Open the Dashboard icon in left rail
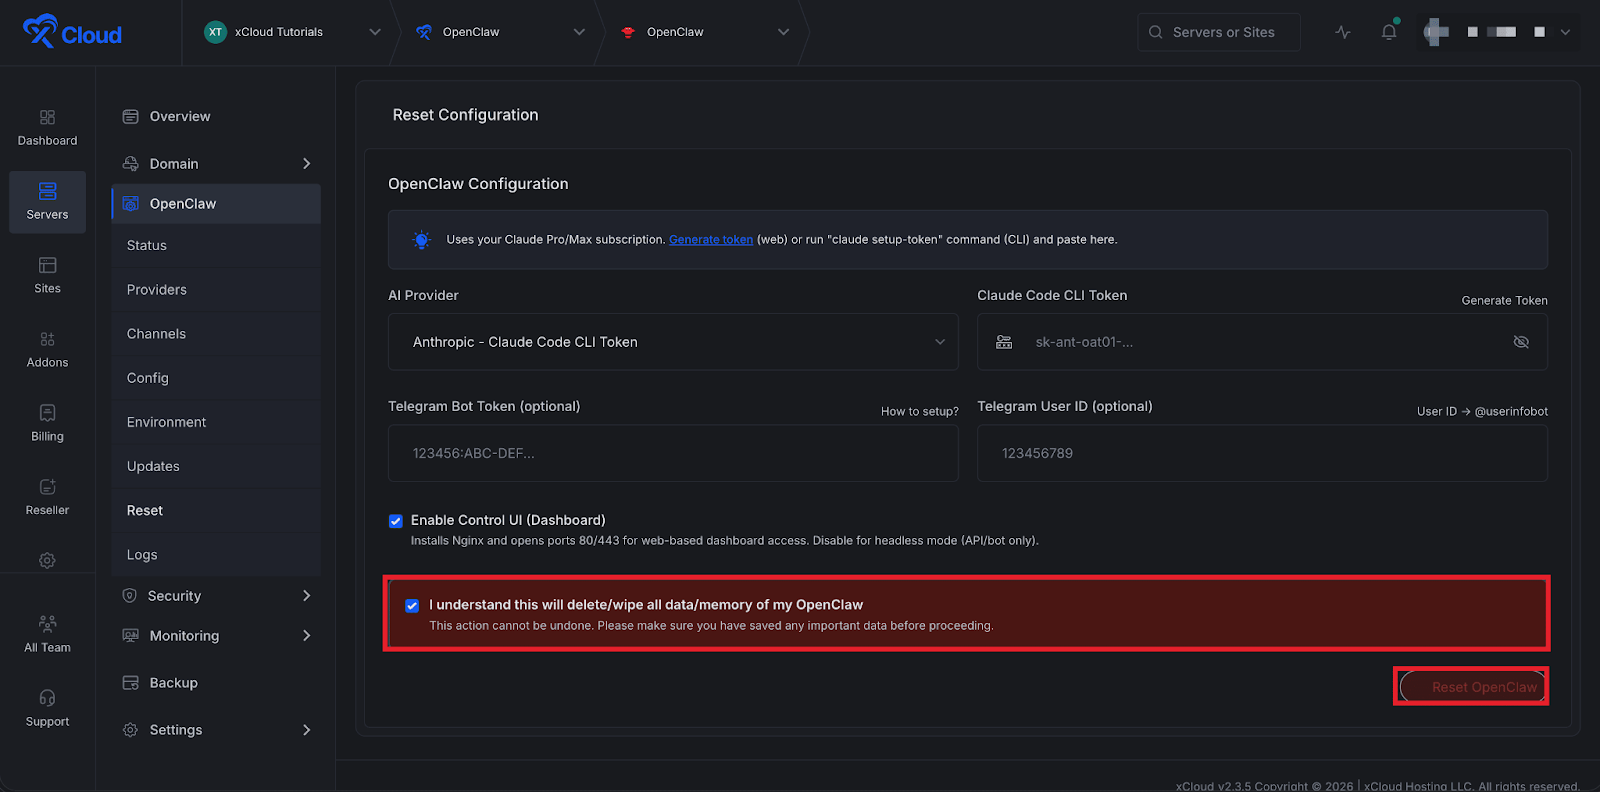 click(x=47, y=118)
